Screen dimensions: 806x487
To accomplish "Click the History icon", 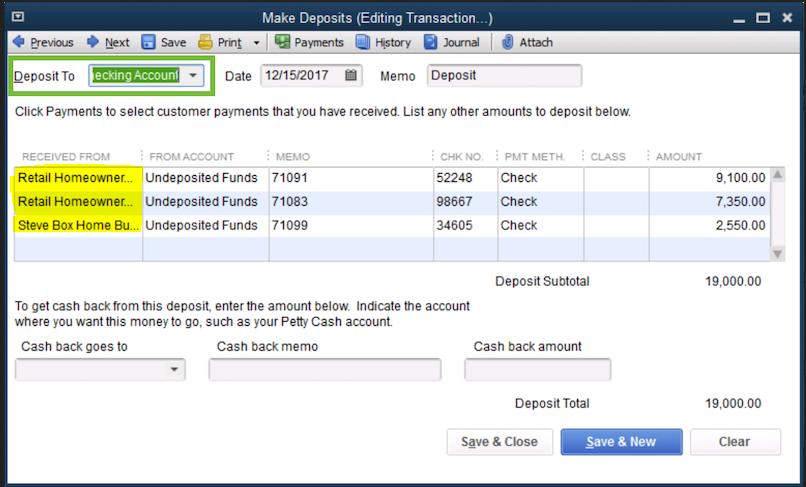I will [363, 42].
